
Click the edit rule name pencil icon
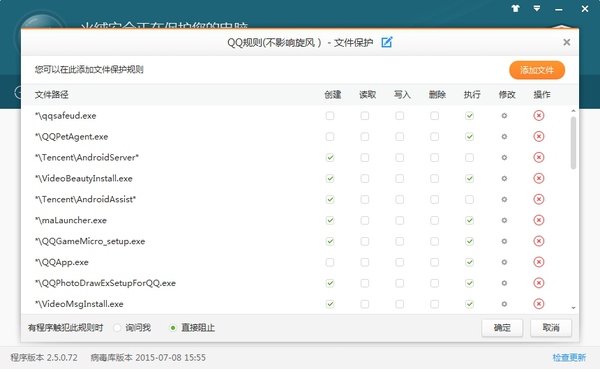point(387,42)
